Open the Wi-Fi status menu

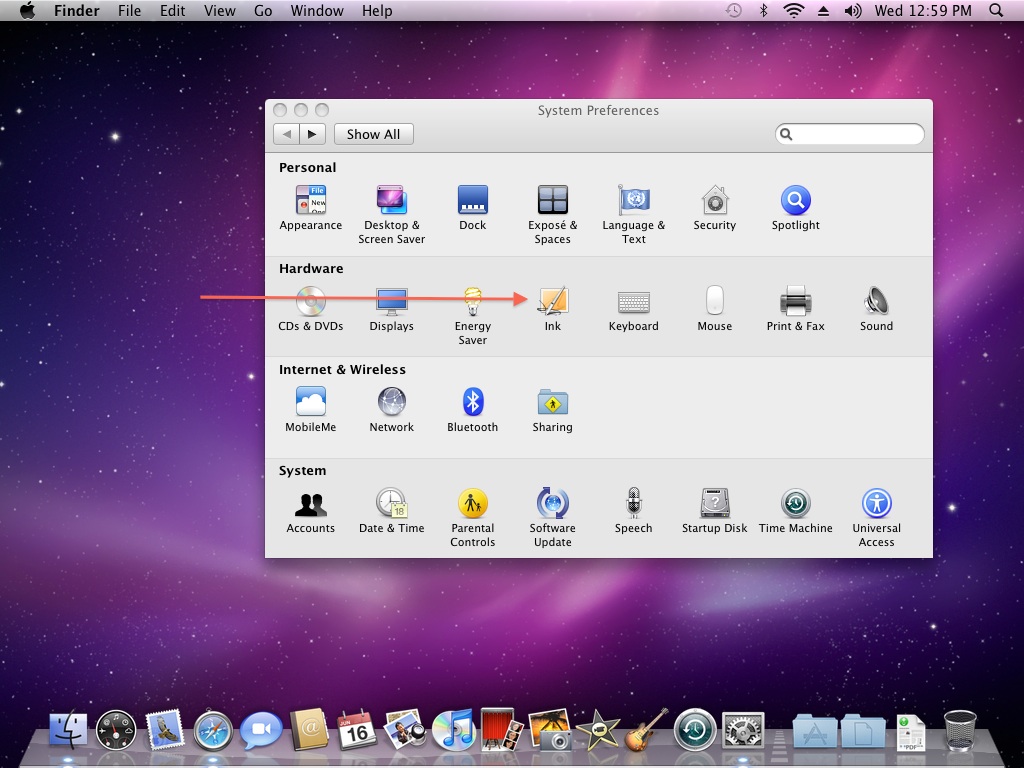pos(793,10)
